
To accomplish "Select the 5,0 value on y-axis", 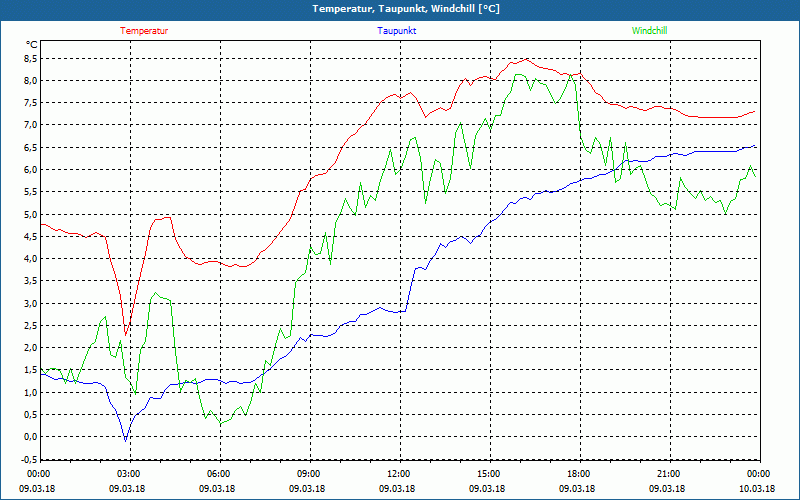I will tap(29, 214).
